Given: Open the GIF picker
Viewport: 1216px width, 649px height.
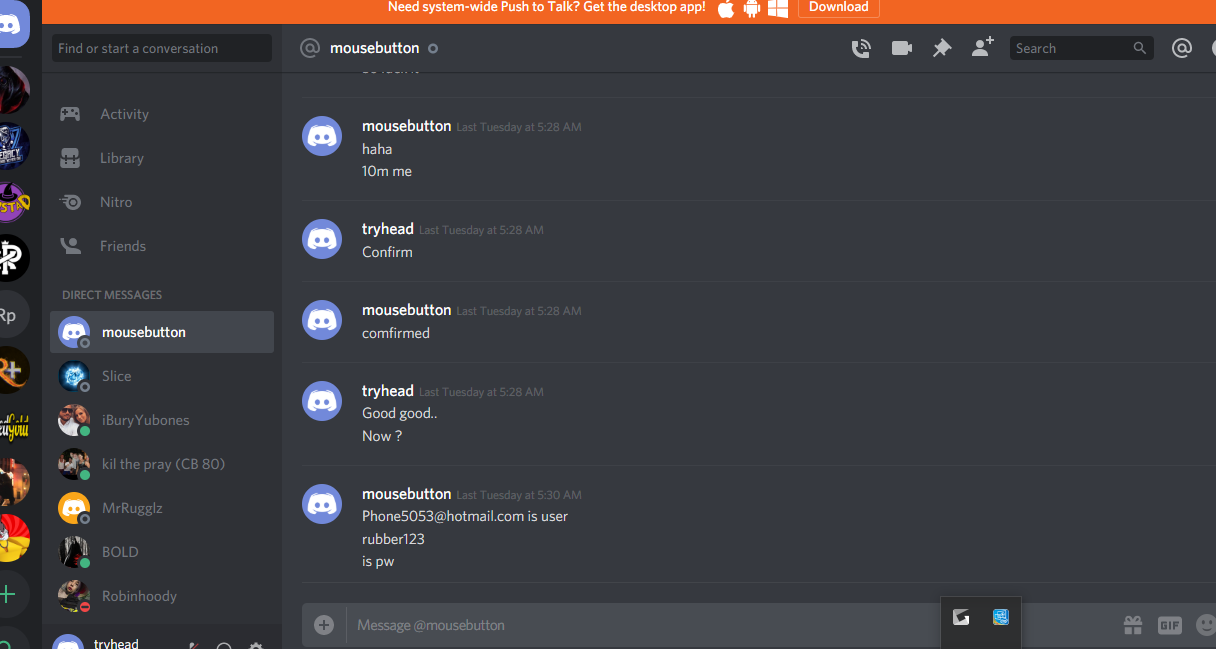Looking at the screenshot, I should 1169,625.
